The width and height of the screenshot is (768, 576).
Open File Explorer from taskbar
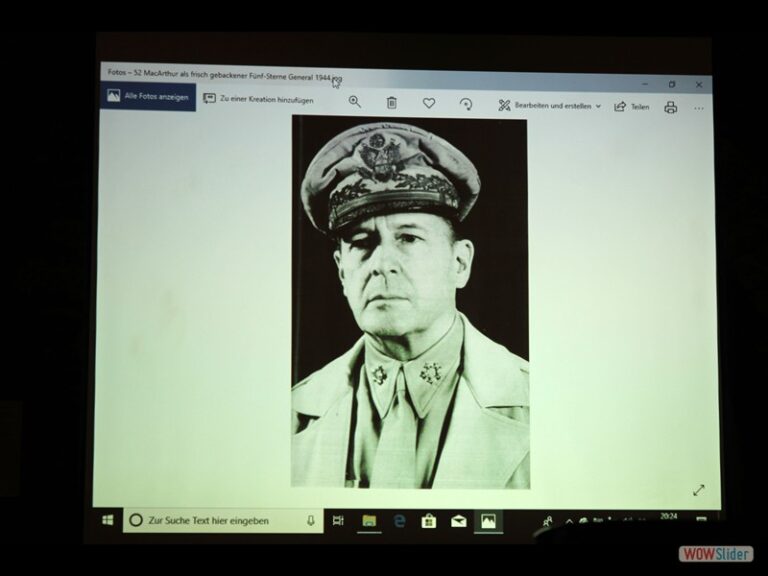pyautogui.click(x=369, y=520)
